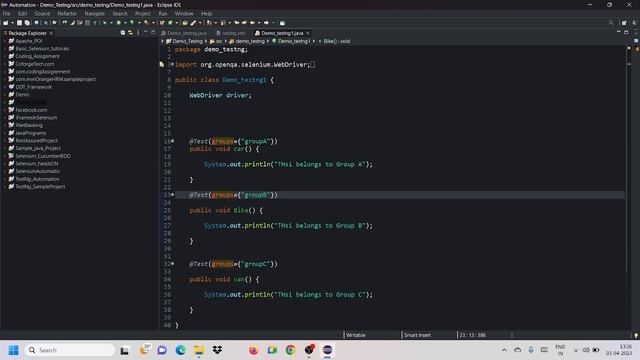
Task: Close the Package Explorer view tab
Action: point(51,33)
